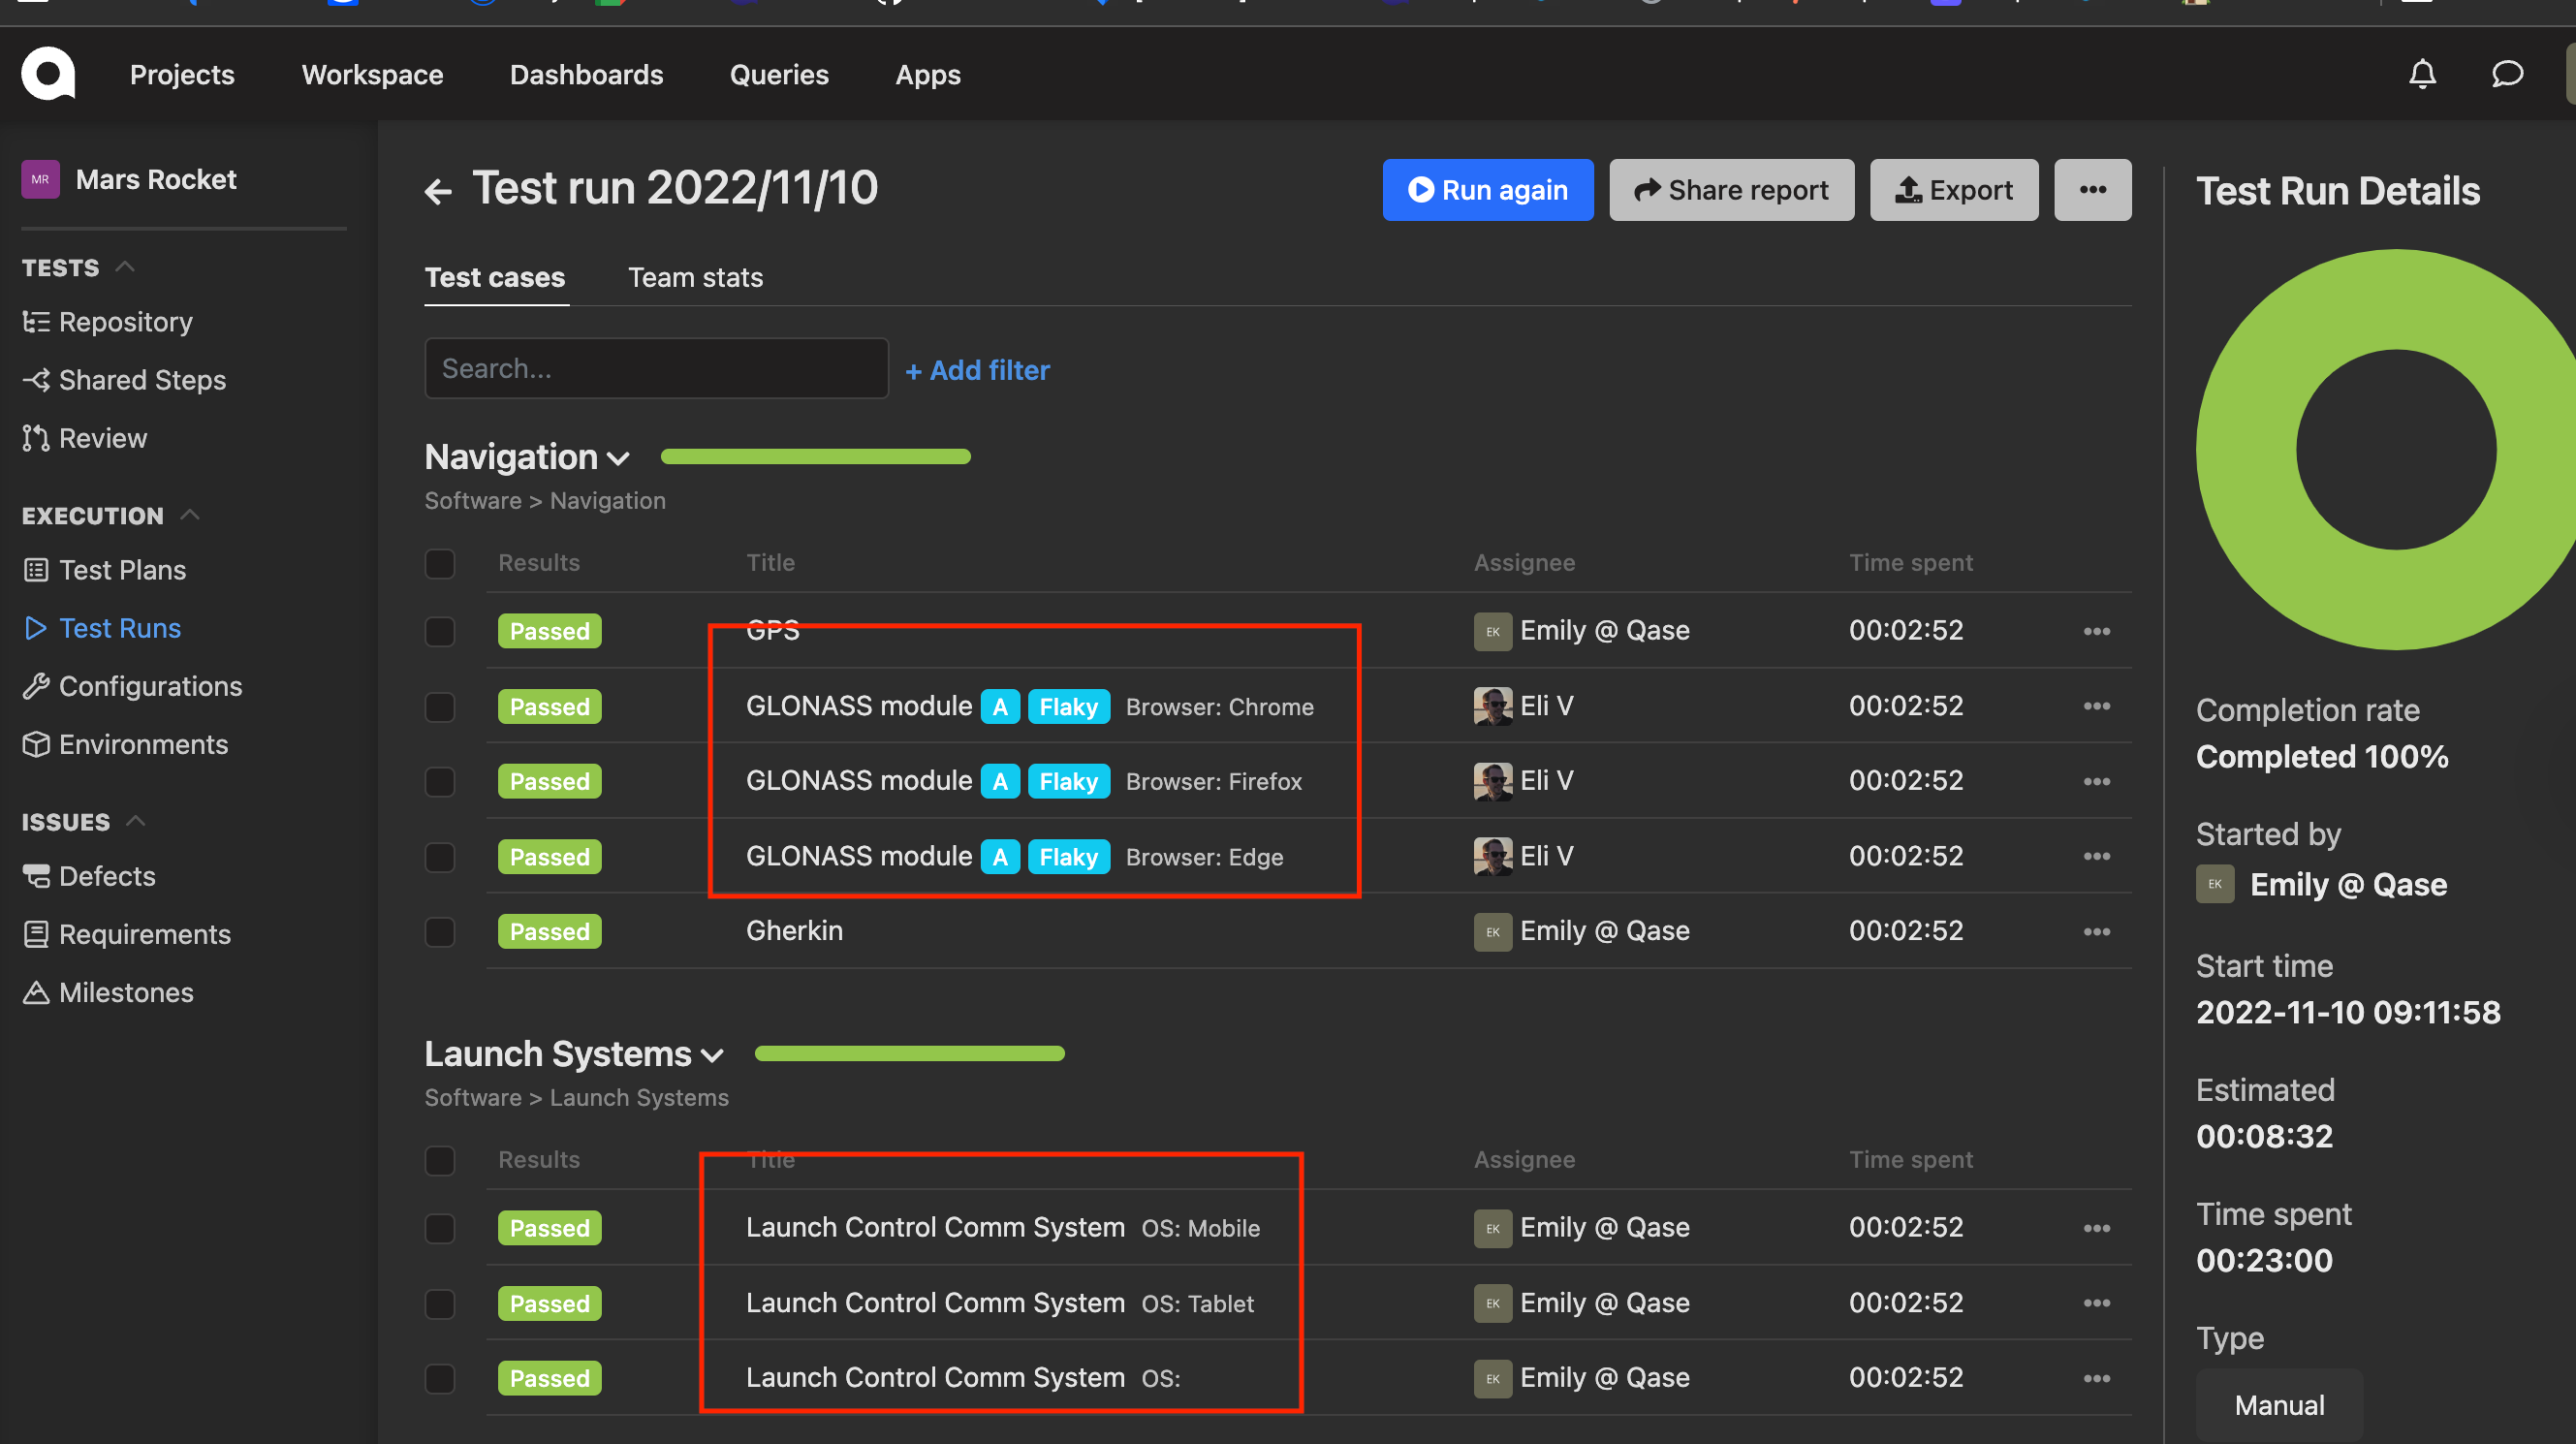Click Emily @ Qase avatar in GPS row
The height and width of the screenshot is (1444, 2576).
(1492, 631)
